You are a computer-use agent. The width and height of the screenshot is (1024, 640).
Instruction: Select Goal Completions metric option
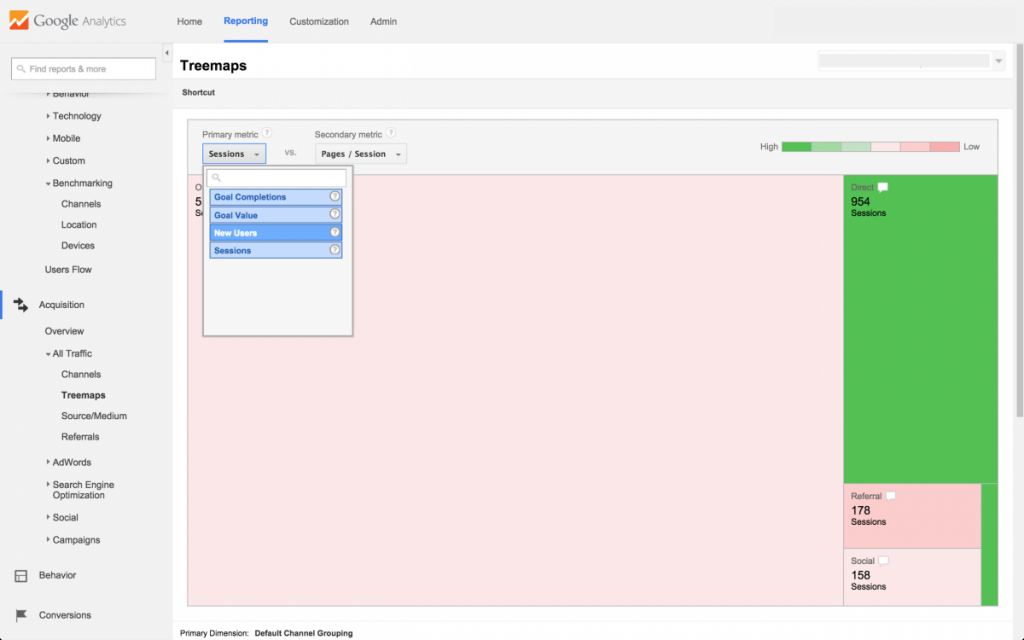[276, 197]
